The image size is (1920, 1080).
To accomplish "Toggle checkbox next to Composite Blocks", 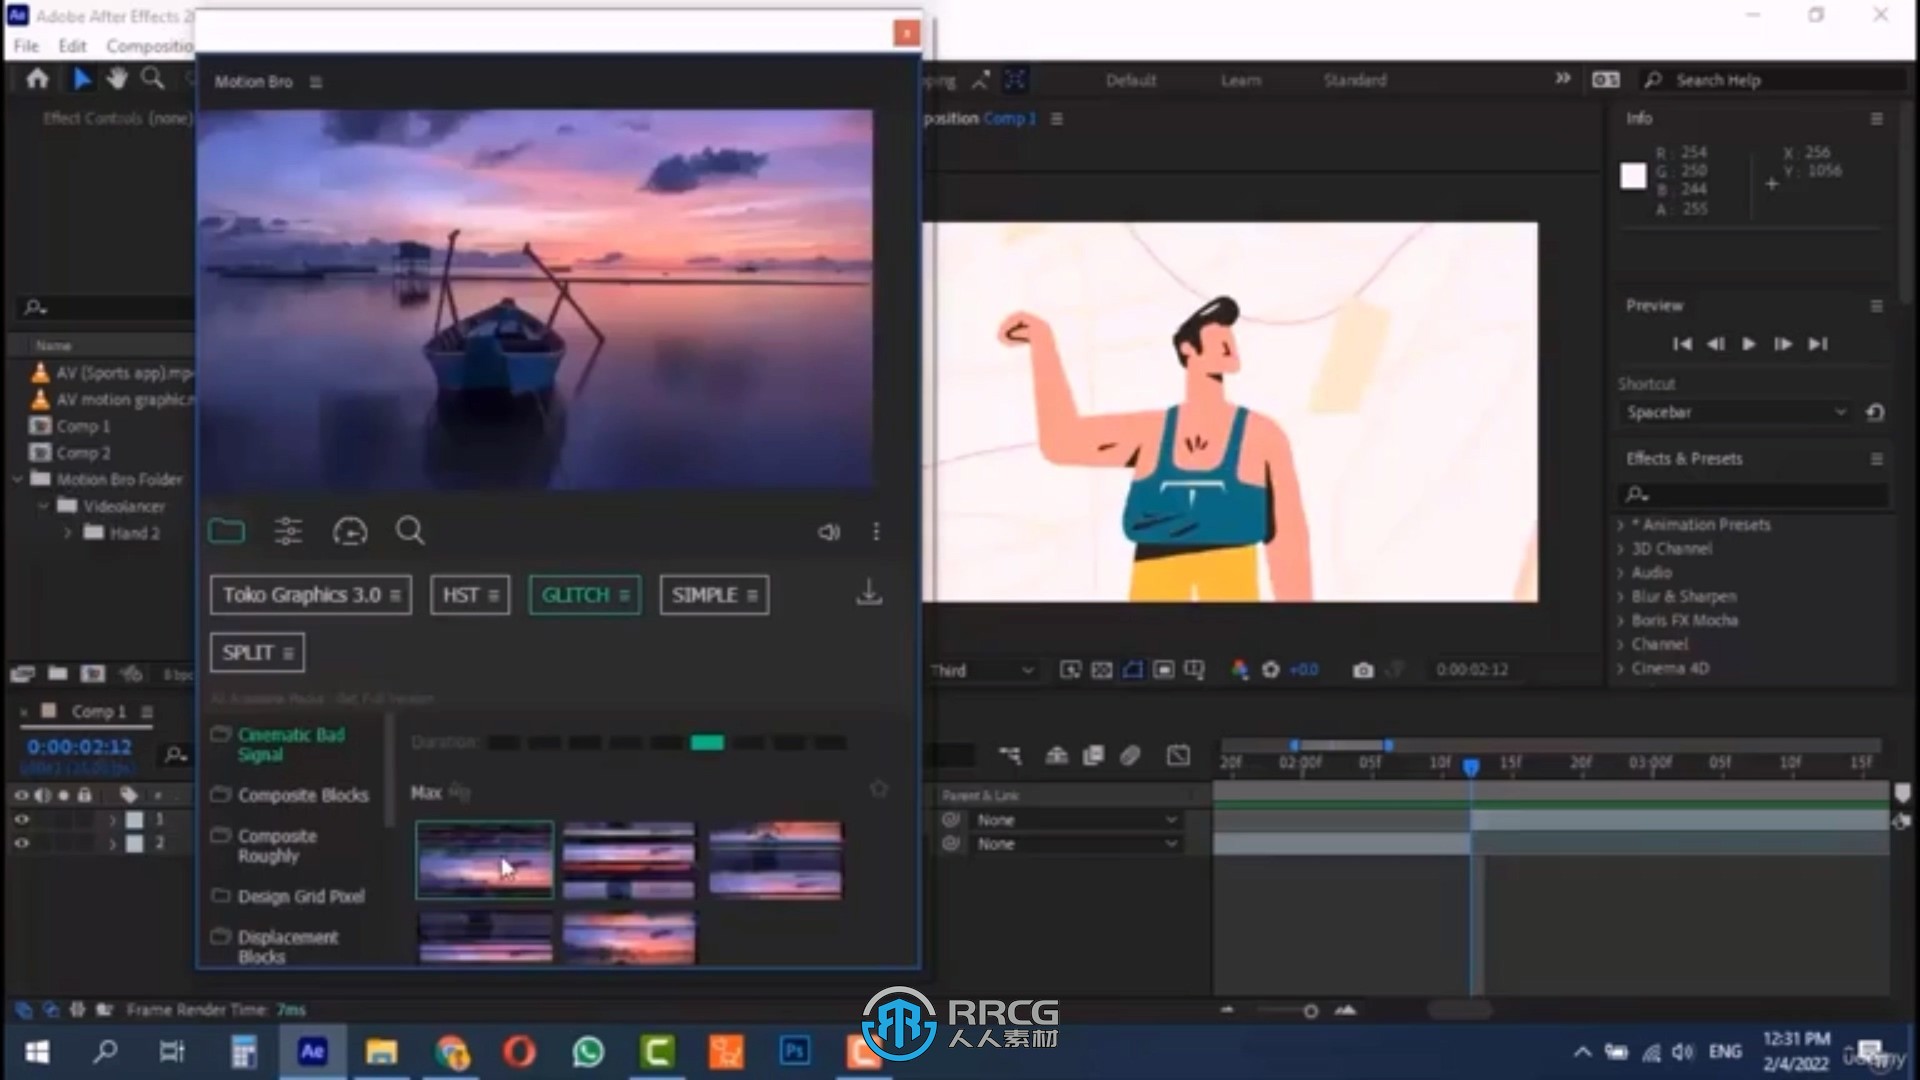I will pyautogui.click(x=220, y=794).
